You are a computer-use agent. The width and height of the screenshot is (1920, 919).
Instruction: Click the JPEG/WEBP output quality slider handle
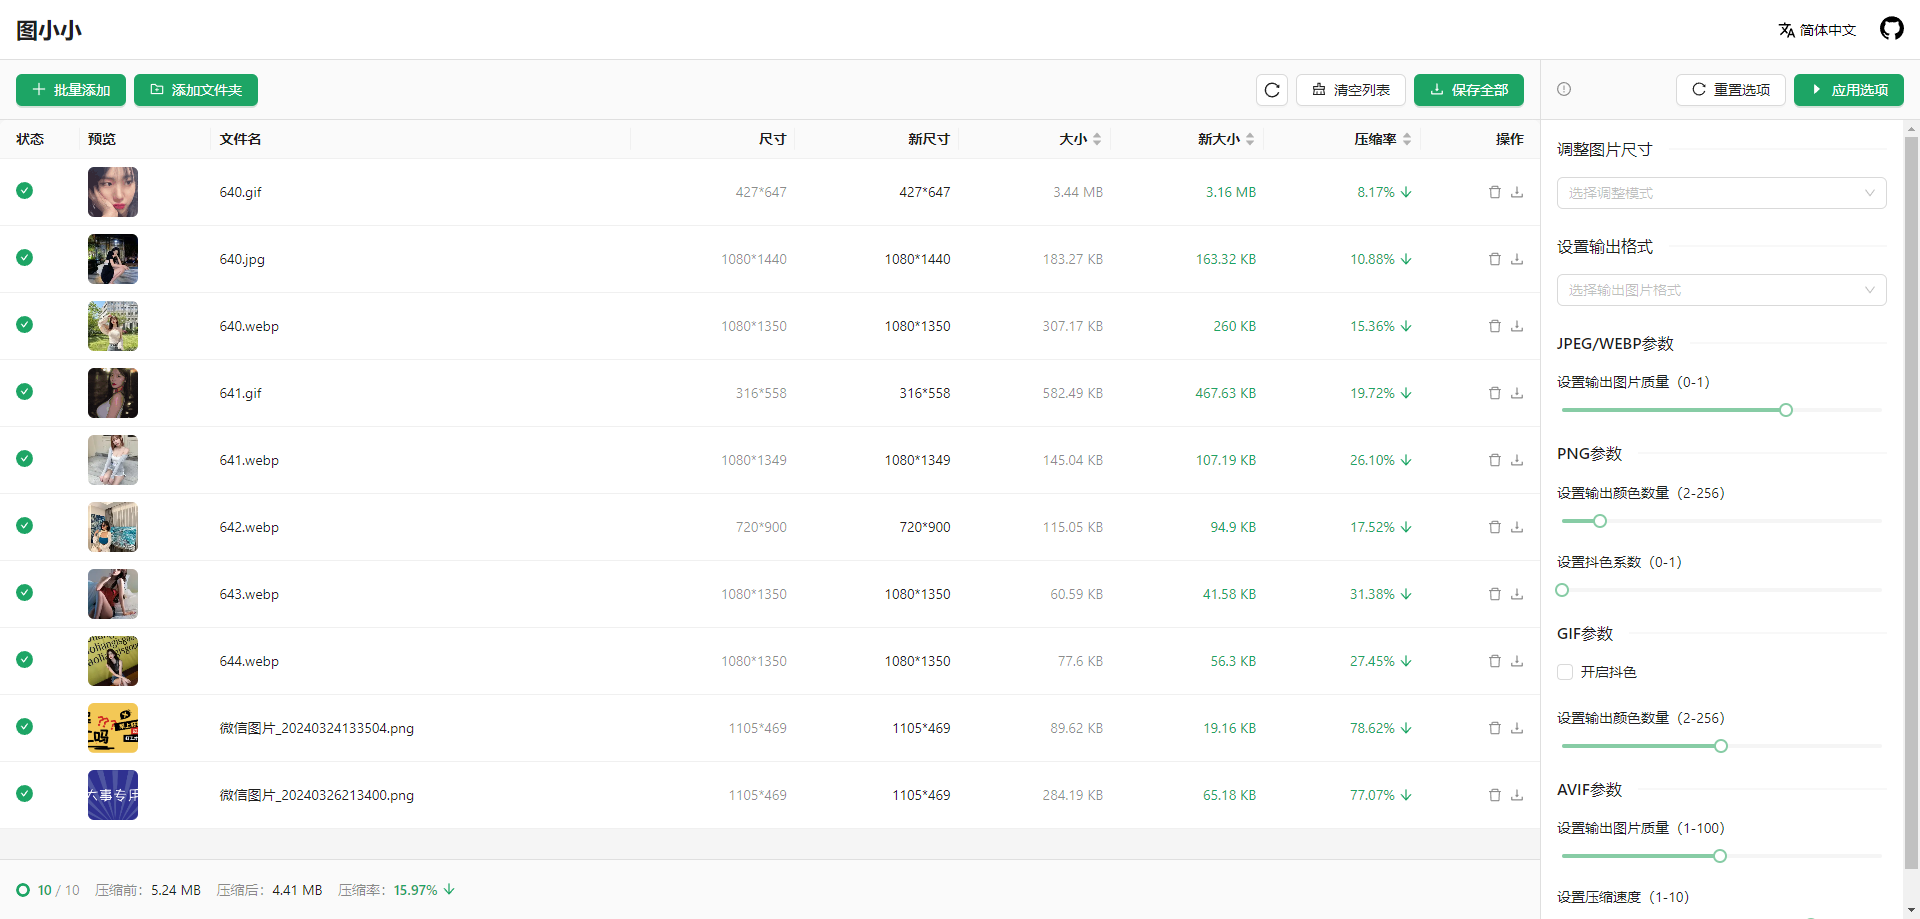pyautogui.click(x=1786, y=410)
